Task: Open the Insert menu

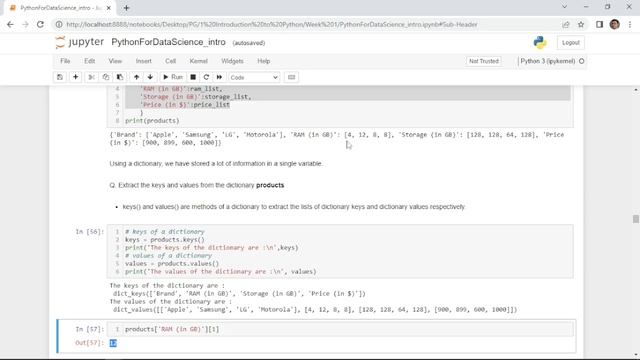Action: click(143, 61)
